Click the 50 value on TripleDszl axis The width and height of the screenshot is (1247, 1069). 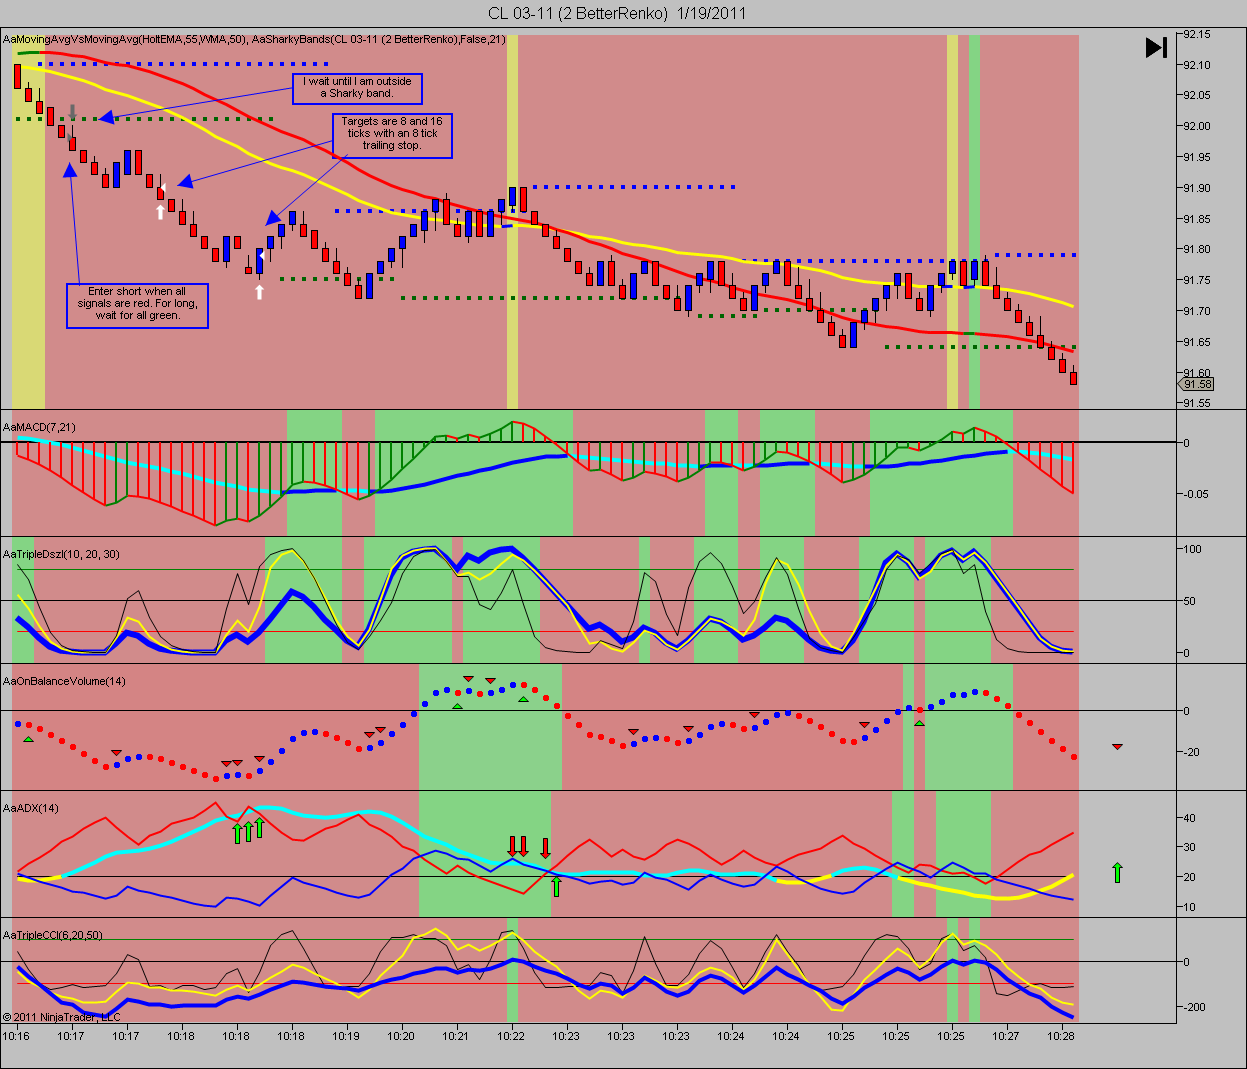click(1189, 601)
